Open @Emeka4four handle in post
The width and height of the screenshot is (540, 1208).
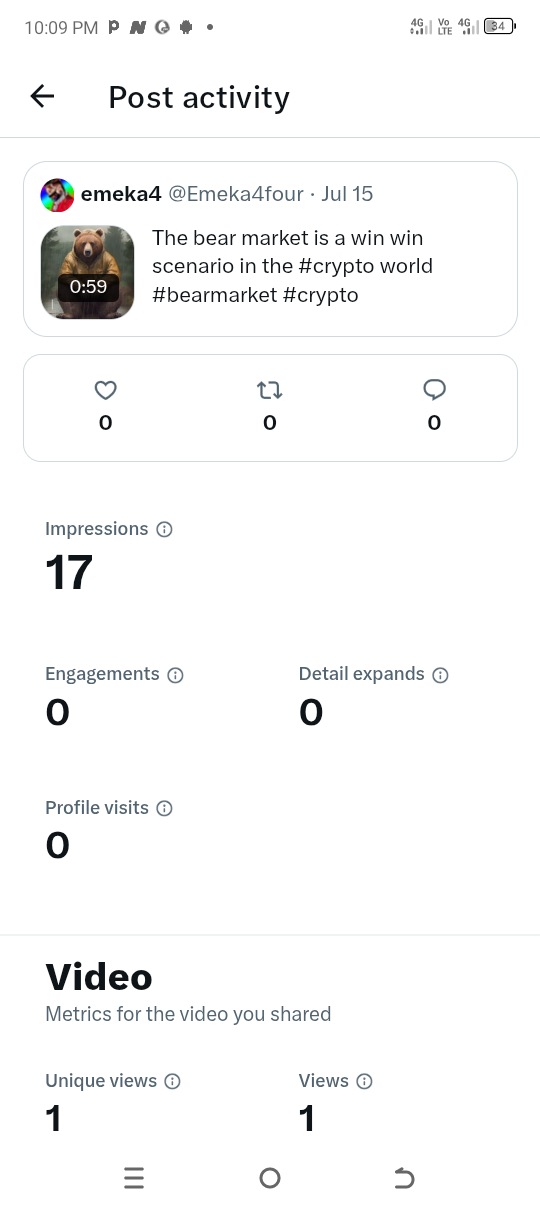pos(236,194)
